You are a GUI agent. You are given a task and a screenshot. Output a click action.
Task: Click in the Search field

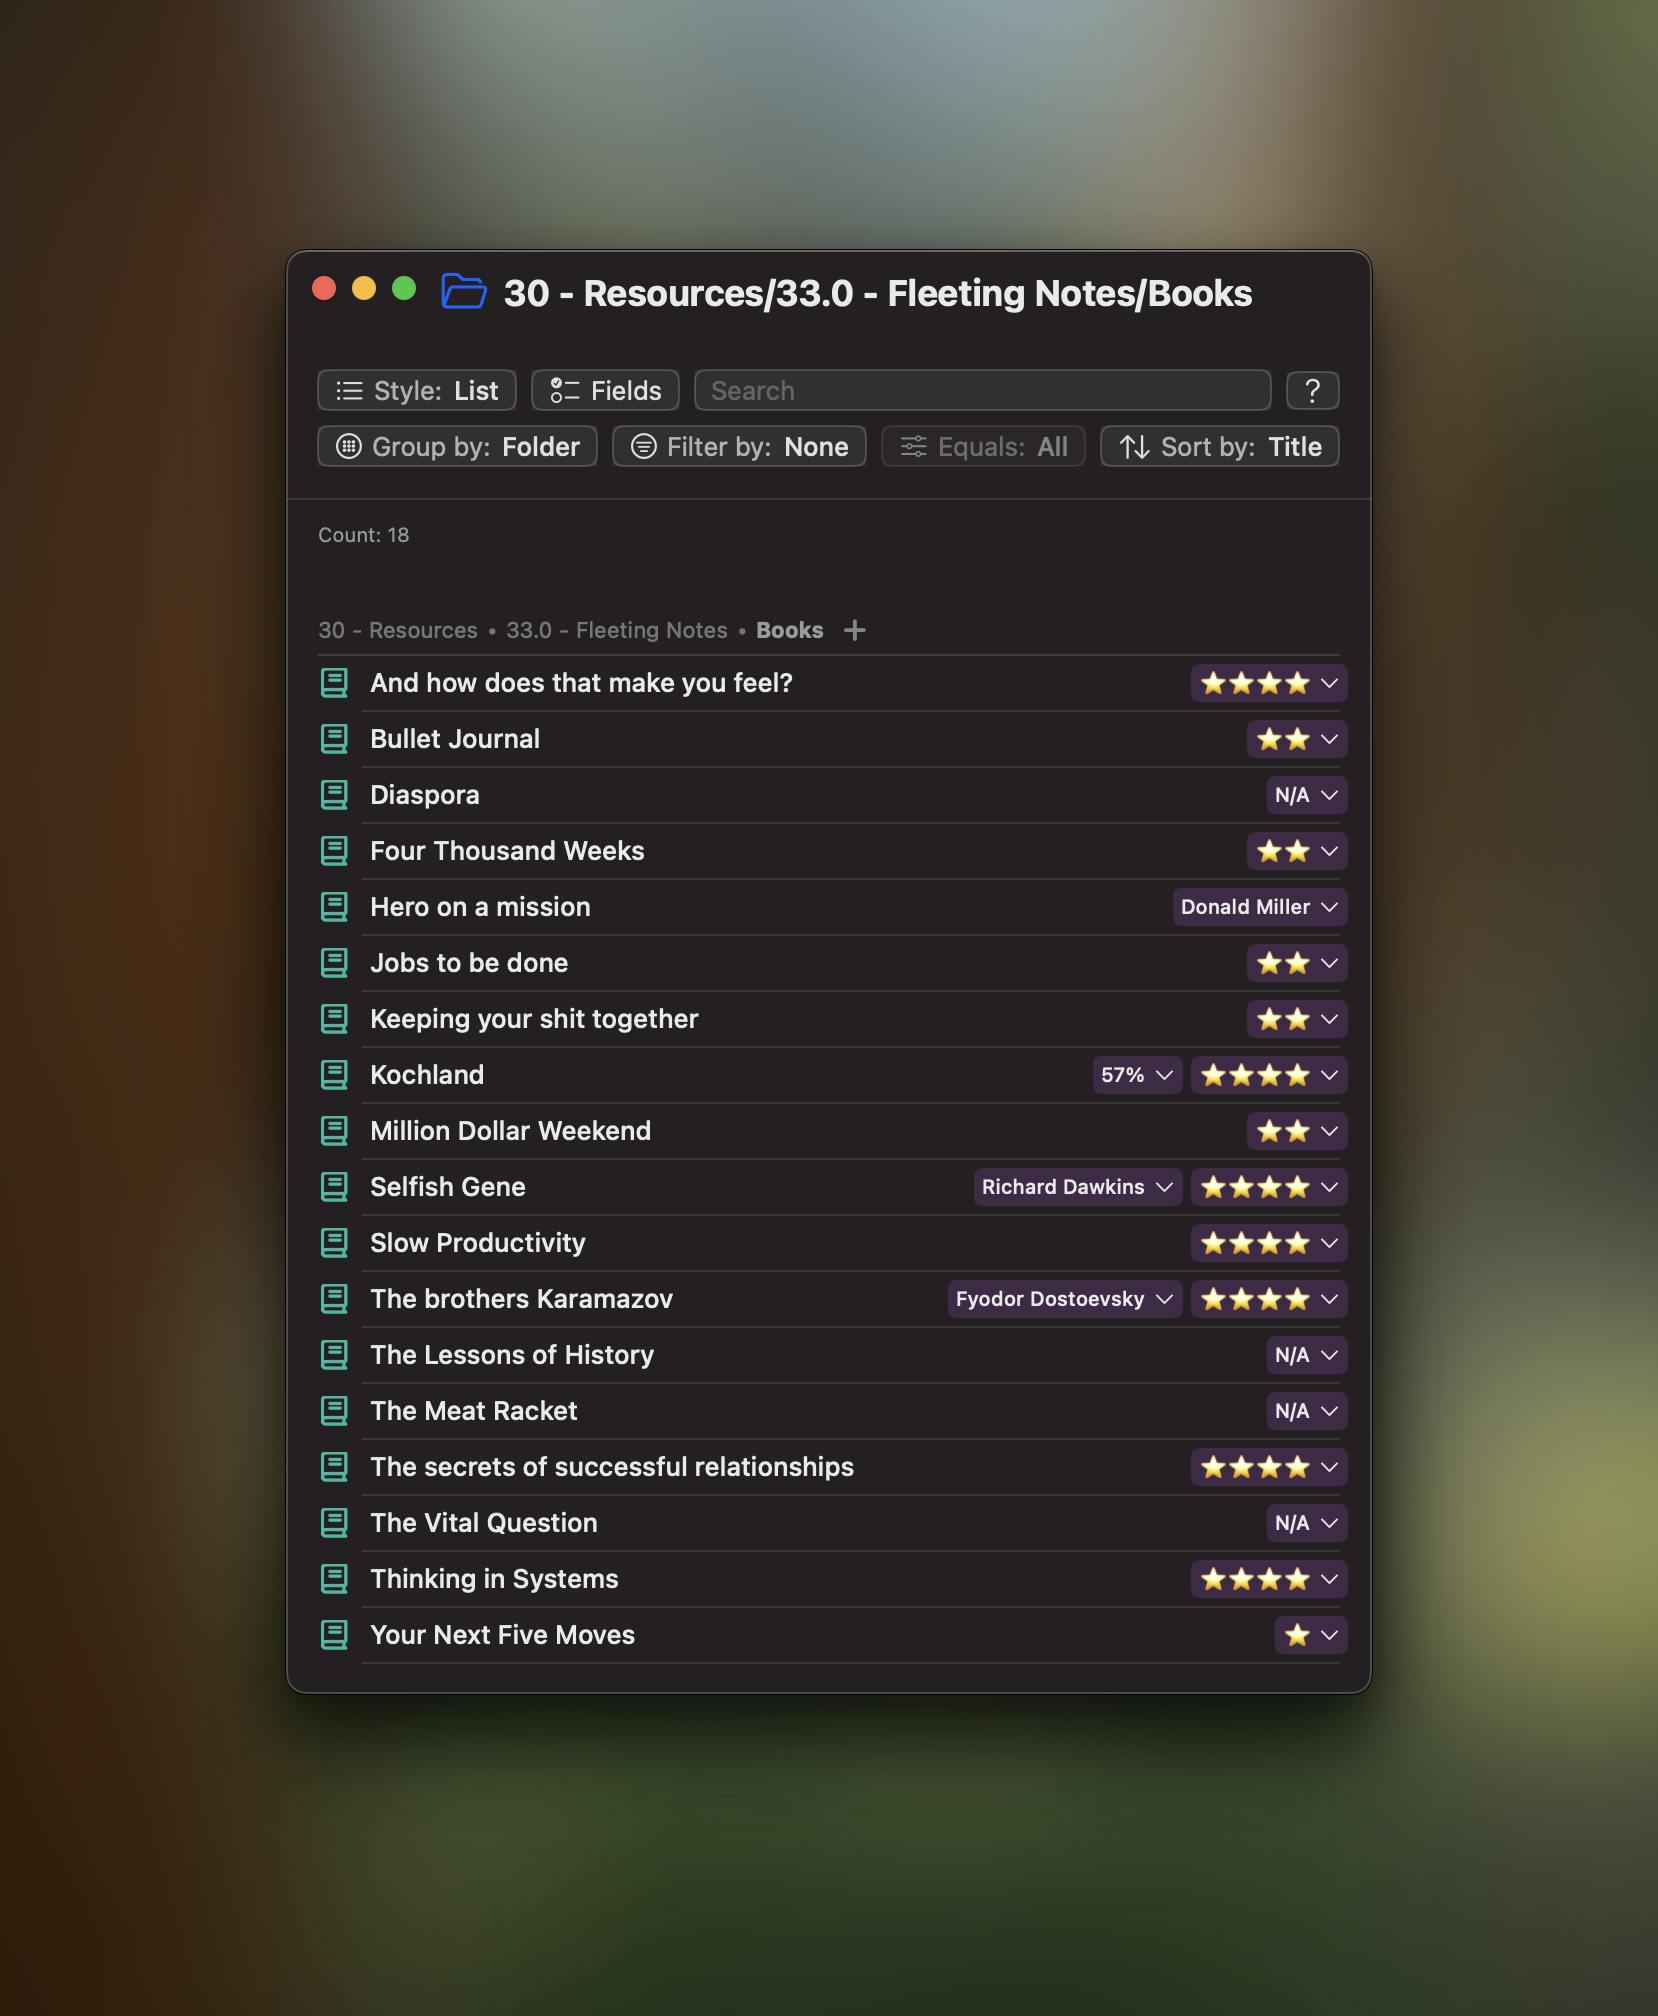coord(982,390)
